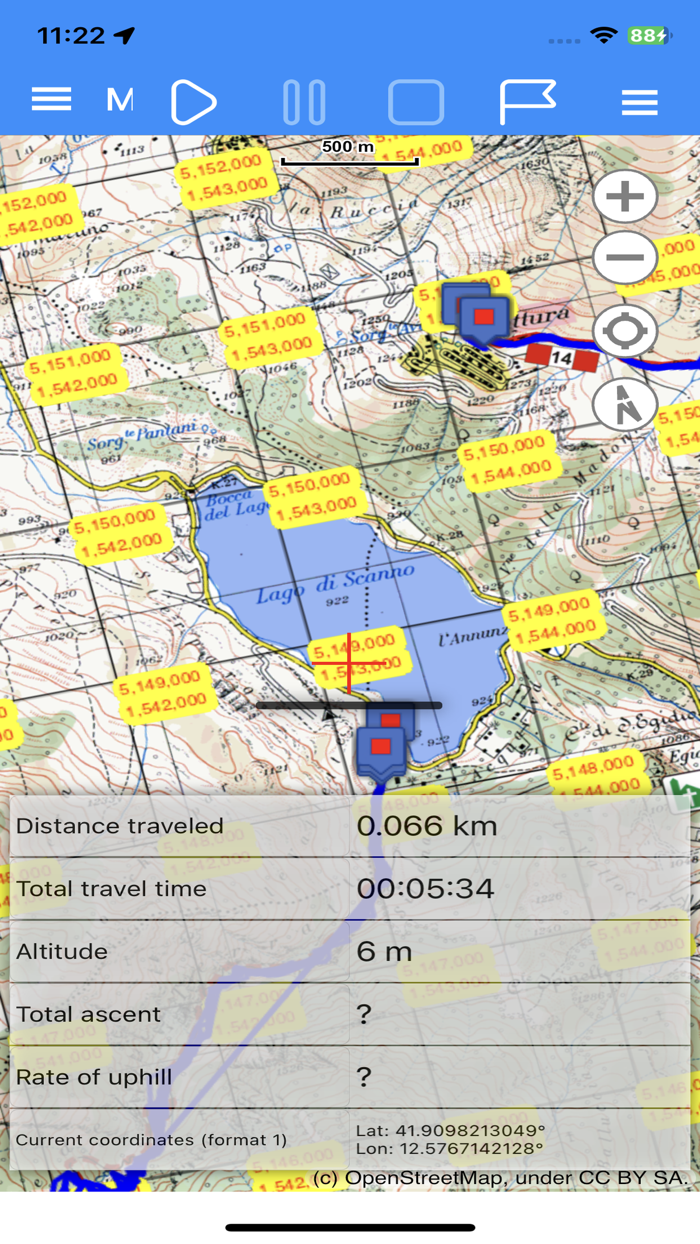Zoom in with the plus button
The width and height of the screenshot is (700, 1244).
tap(625, 196)
